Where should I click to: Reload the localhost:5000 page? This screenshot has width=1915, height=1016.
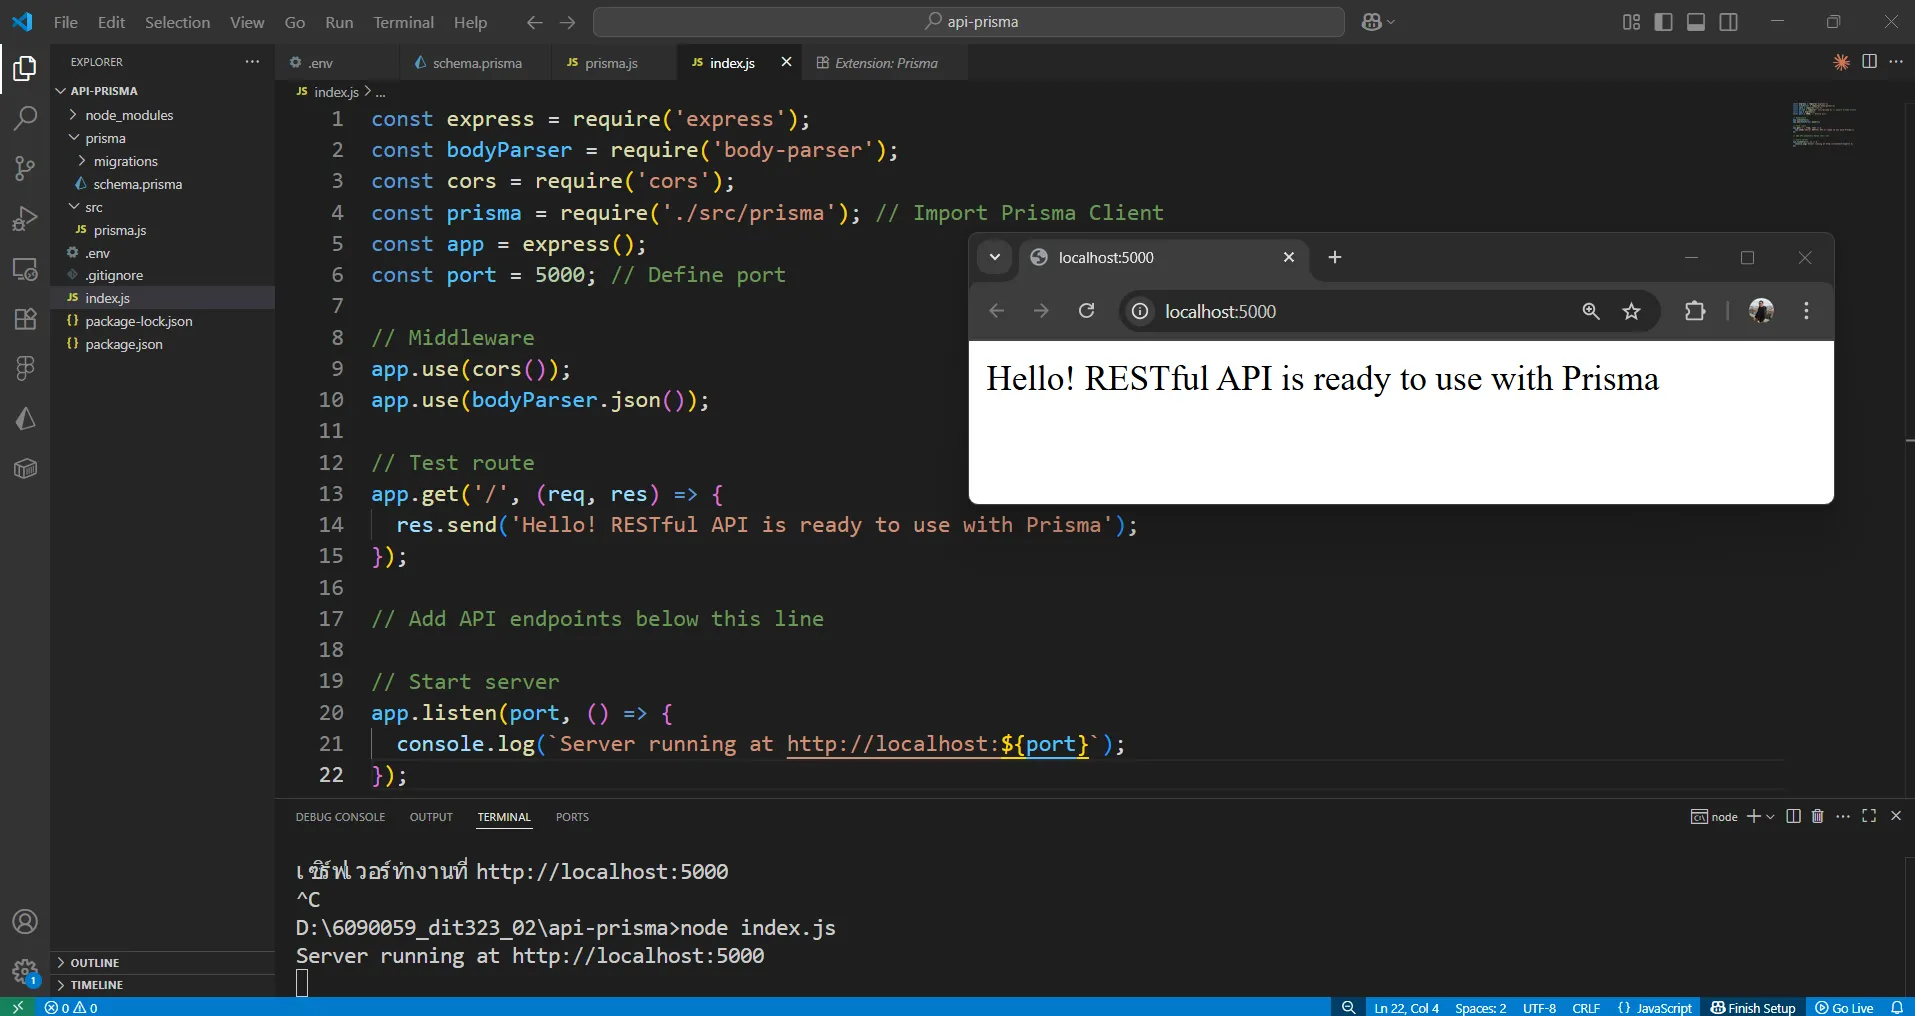(1086, 311)
